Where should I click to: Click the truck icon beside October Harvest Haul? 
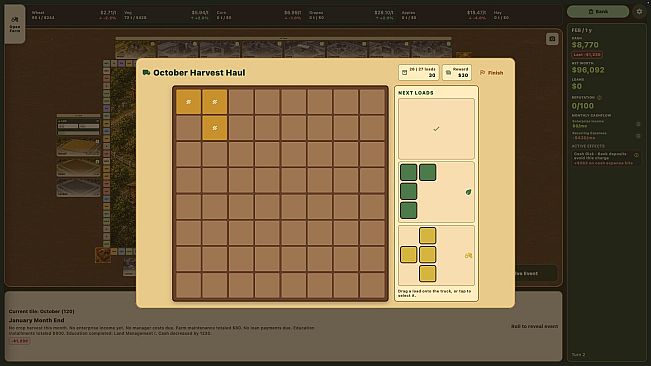click(x=146, y=73)
